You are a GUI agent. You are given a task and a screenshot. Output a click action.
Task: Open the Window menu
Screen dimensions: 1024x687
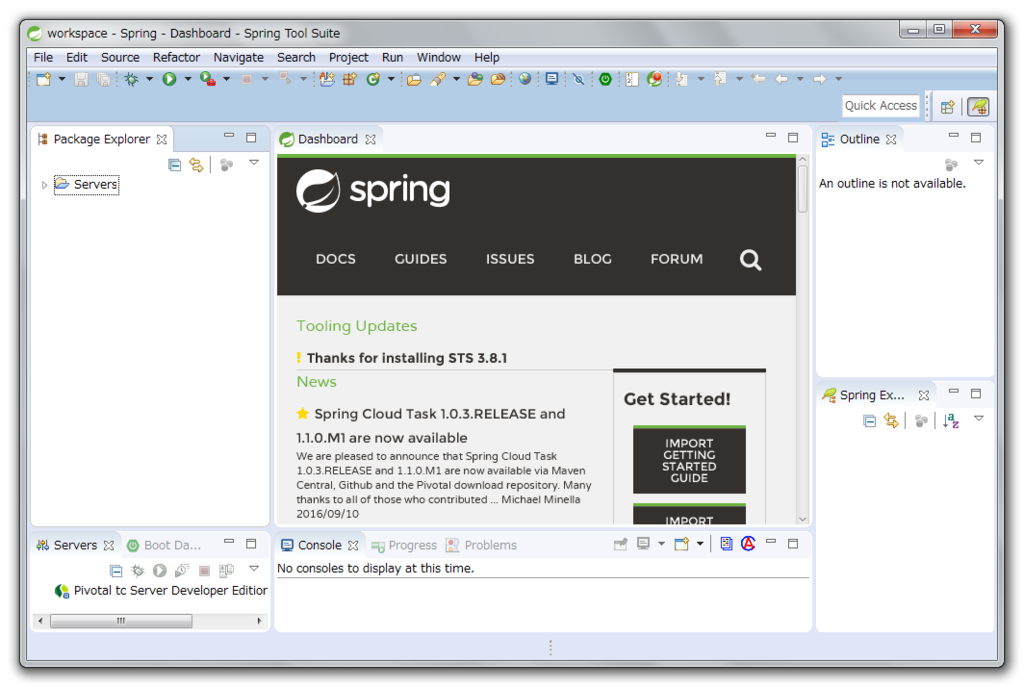(438, 57)
